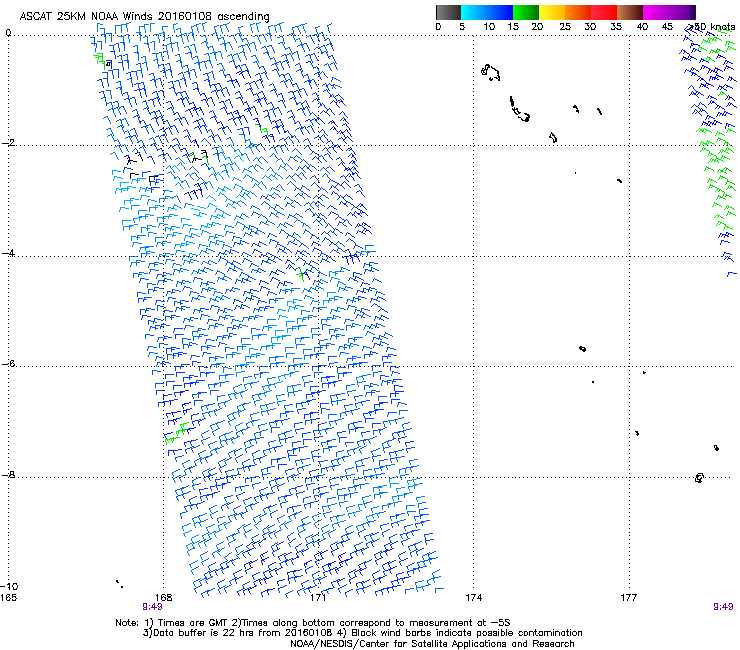Select the '174' longitude axis label
Image resolution: width=740 pixels, height=650 pixels.
pos(473,598)
